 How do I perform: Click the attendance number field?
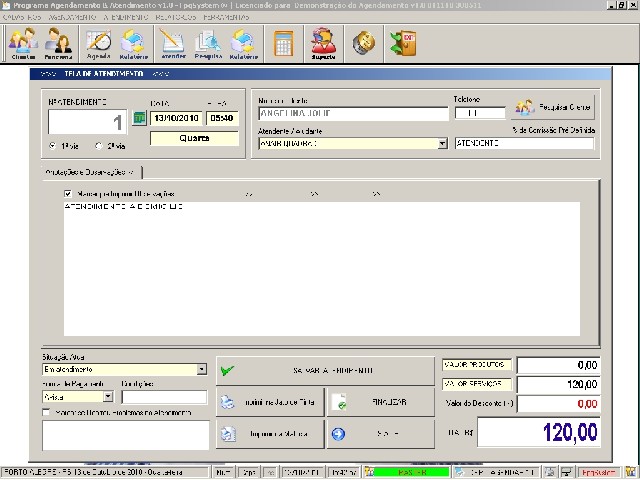pyautogui.click(x=87, y=122)
